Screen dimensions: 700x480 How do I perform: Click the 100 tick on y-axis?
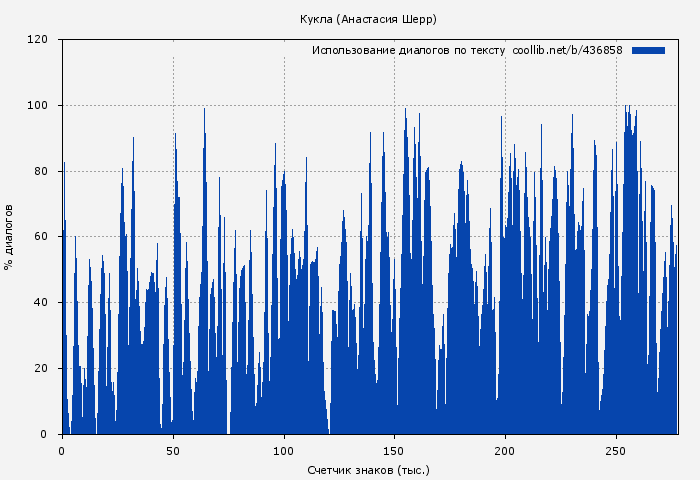38,105
